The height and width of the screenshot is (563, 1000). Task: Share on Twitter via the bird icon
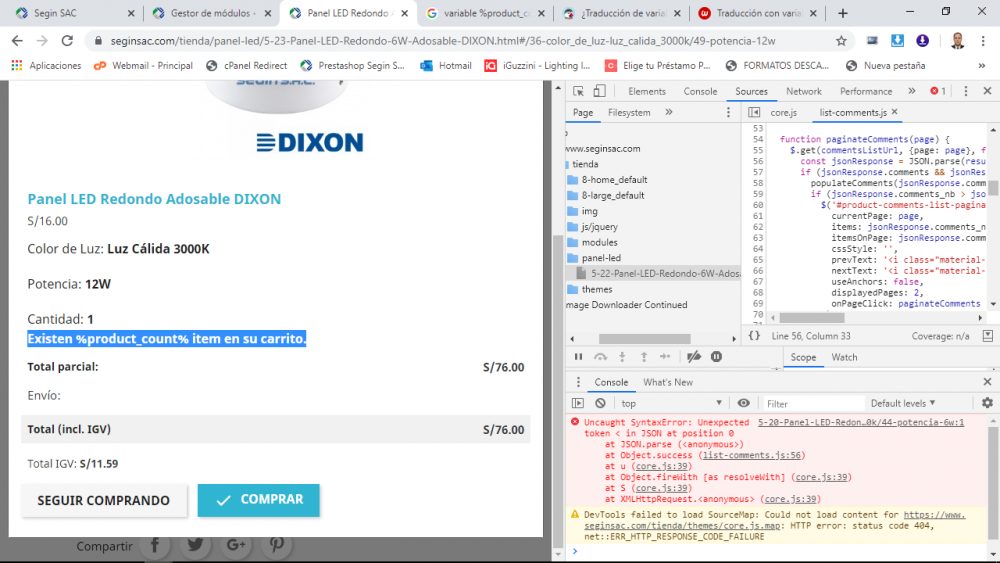(196, 545)
